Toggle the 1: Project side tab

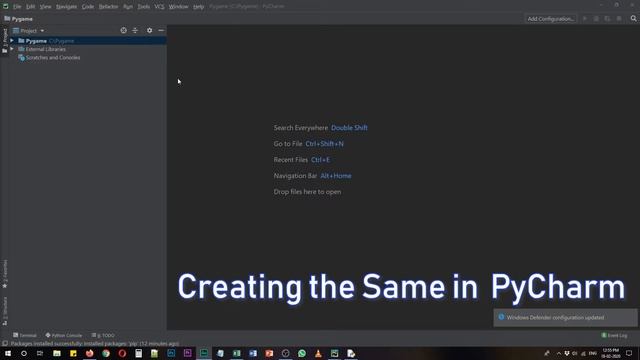click(x=5, y=40)
